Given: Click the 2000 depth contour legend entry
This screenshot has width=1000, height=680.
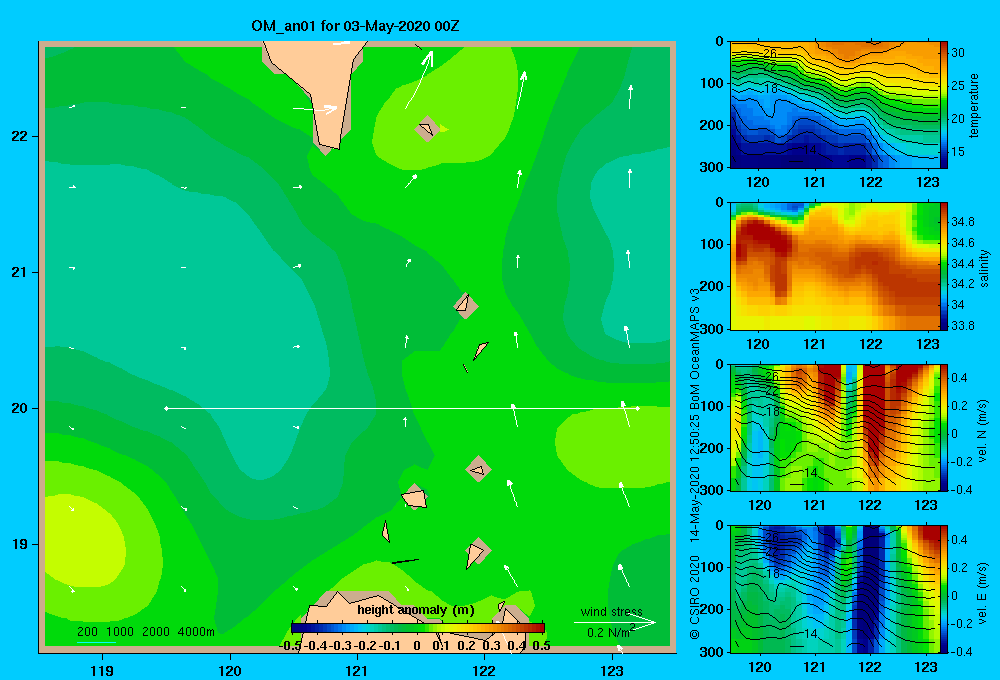Looking at the screenshot, I should [x=156, y=632].
